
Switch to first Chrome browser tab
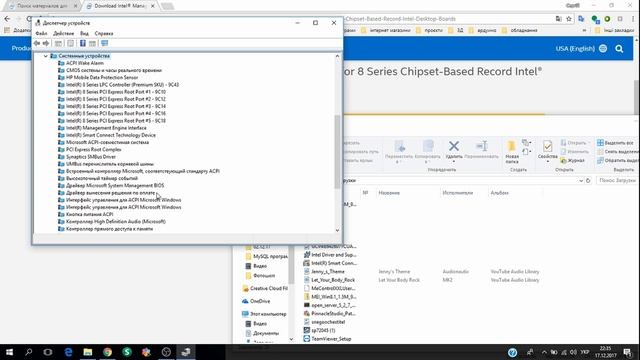click(43, 6)
